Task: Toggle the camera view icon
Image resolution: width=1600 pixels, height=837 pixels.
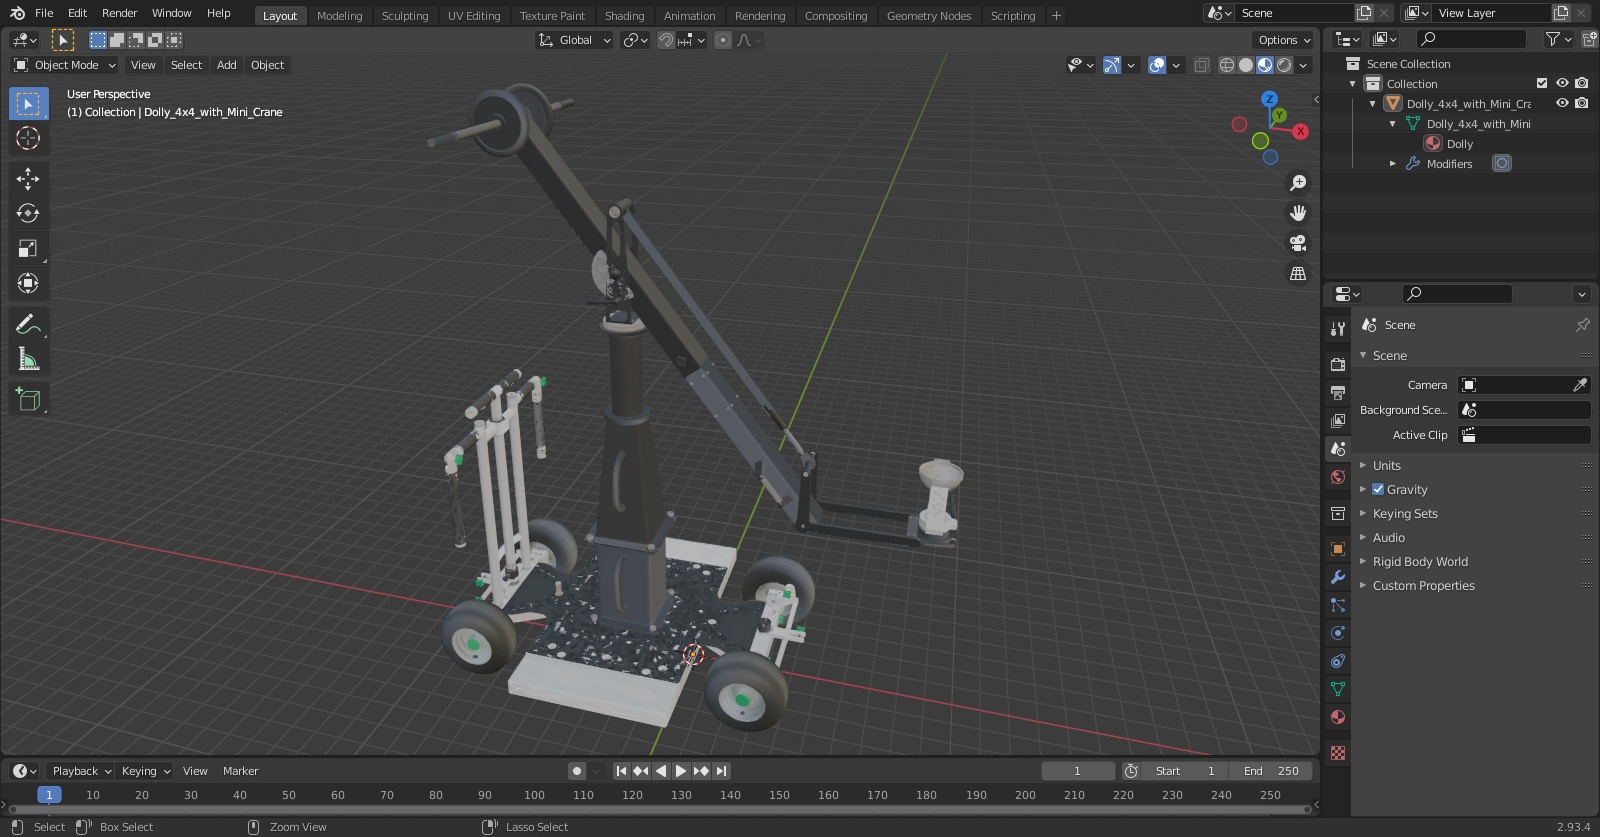Action: [1298, 243]
